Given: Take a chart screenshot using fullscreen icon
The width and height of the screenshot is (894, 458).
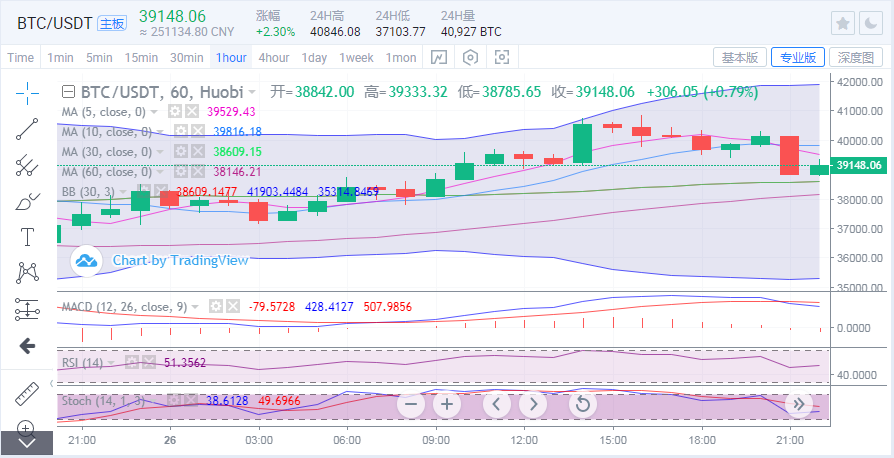Looking at the screenshot, I should tap(502, 58).
